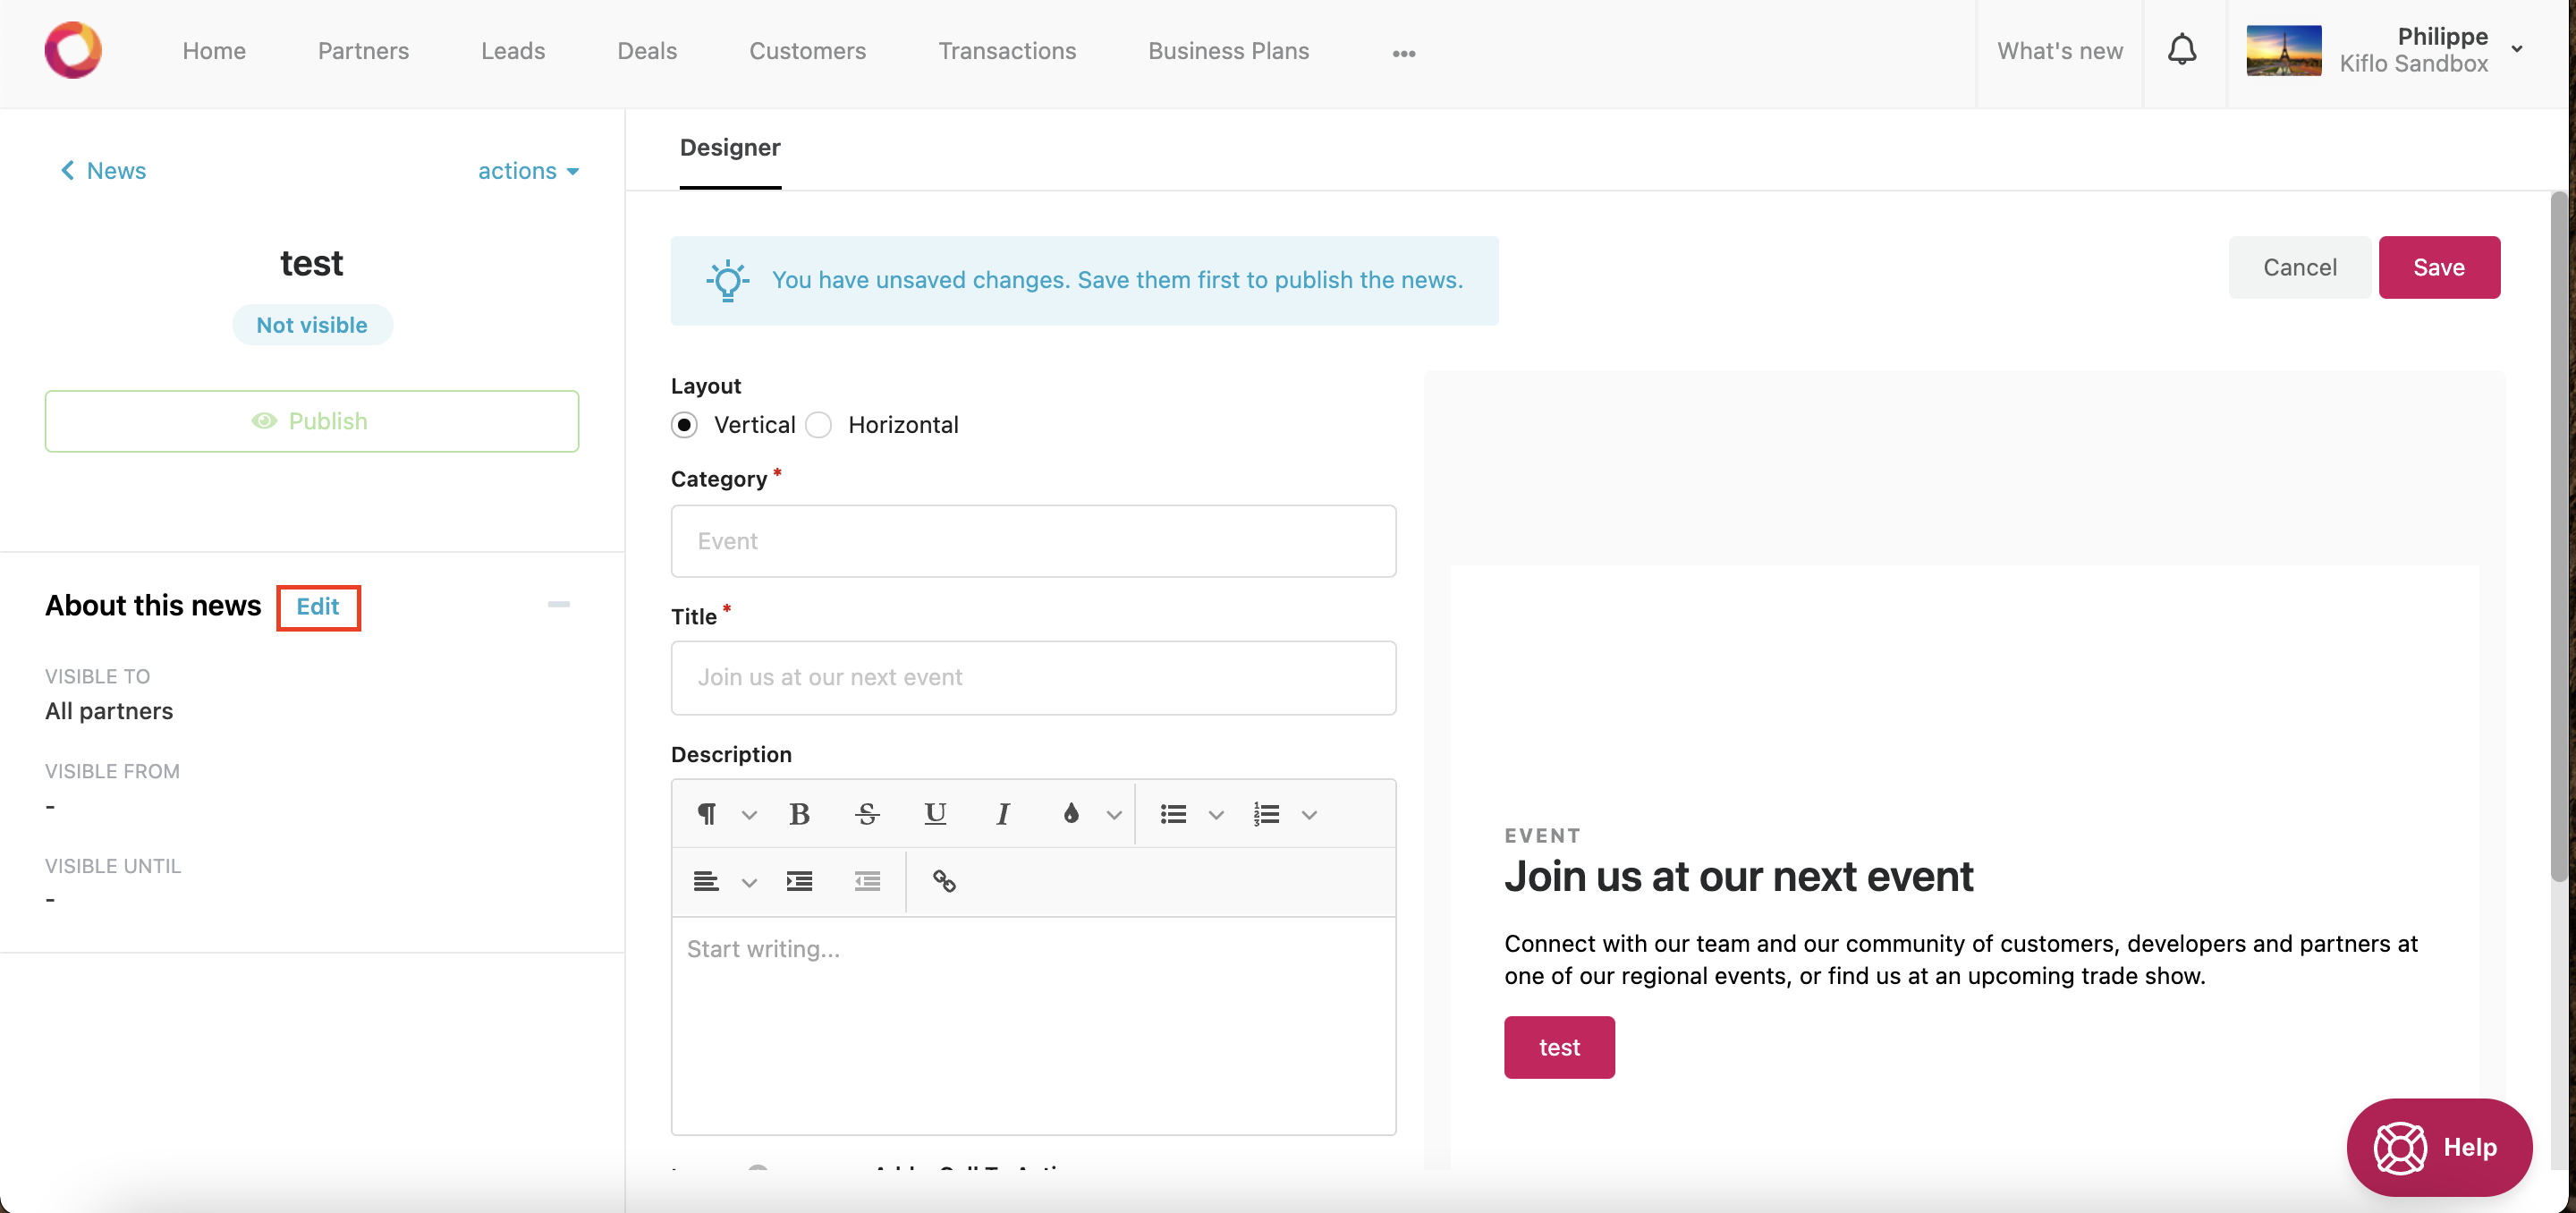Click Edit beside About this news
This screenshot has width=2576, height=1213.
317,607
